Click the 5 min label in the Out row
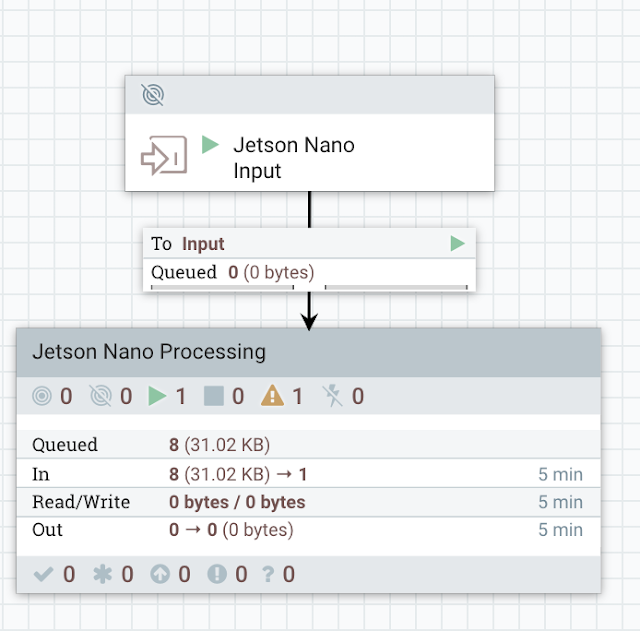Viewport: 640px width, 631px height. click(x=560, y=530)
